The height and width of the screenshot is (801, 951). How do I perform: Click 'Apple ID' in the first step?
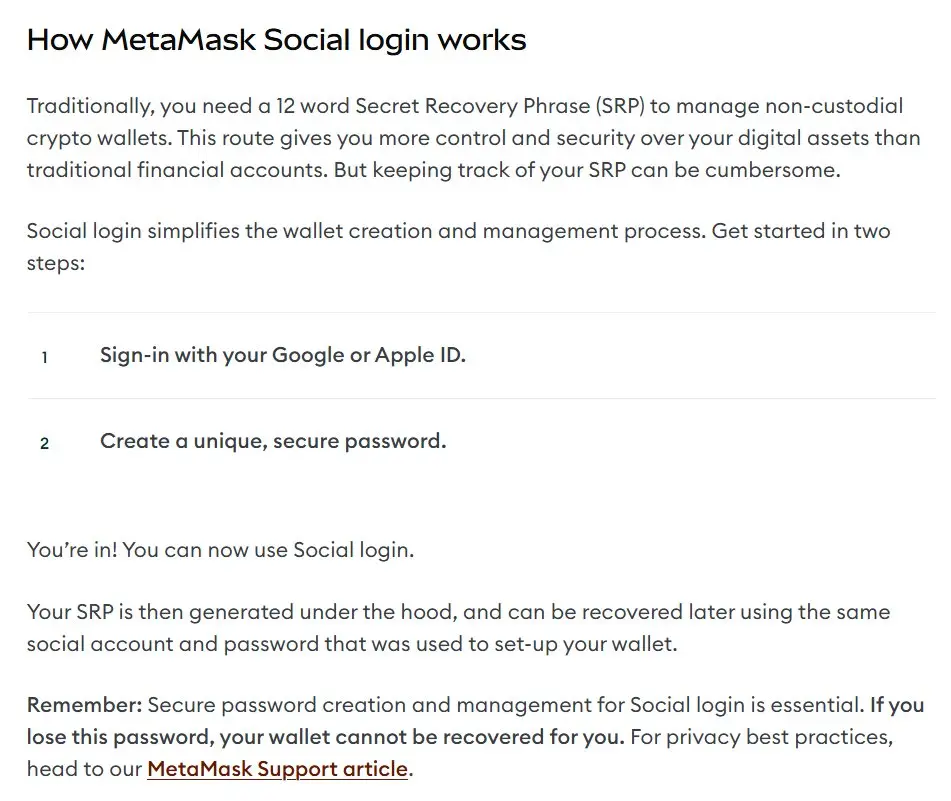pyautogui.click(x=420, y=355)
